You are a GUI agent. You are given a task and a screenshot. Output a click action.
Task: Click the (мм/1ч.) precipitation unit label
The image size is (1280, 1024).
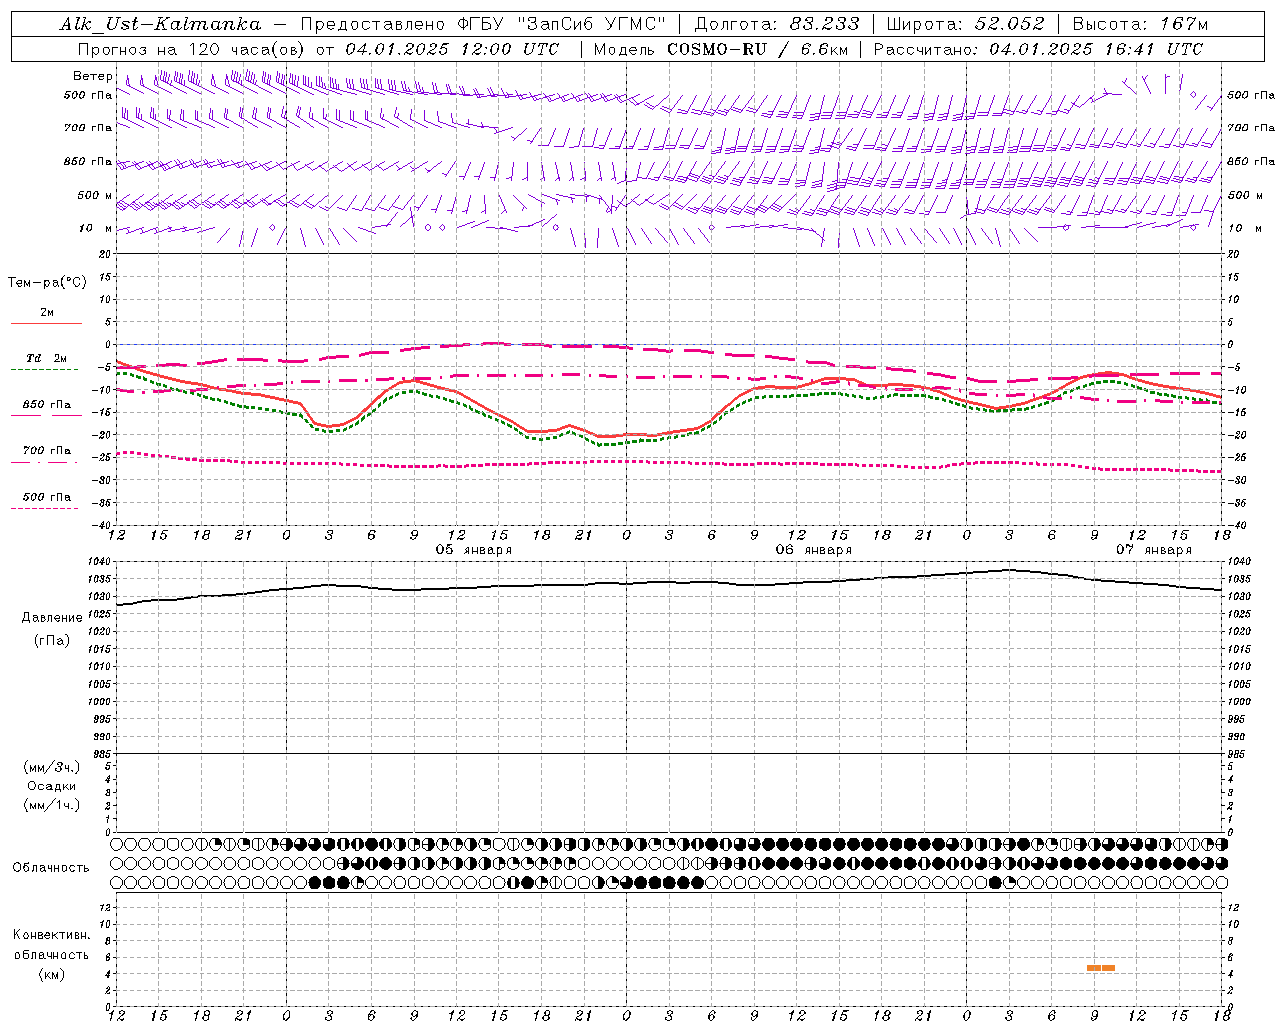point(52,805)
